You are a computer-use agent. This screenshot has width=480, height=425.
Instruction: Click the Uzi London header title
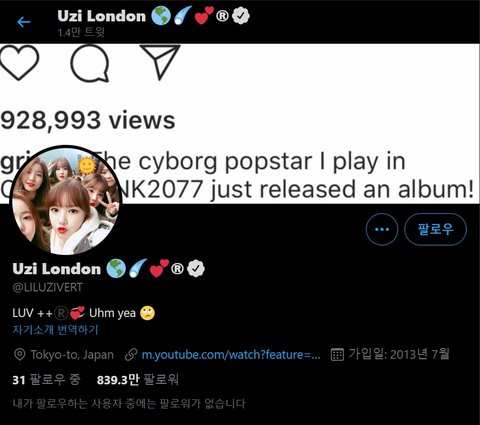(101, 16)
